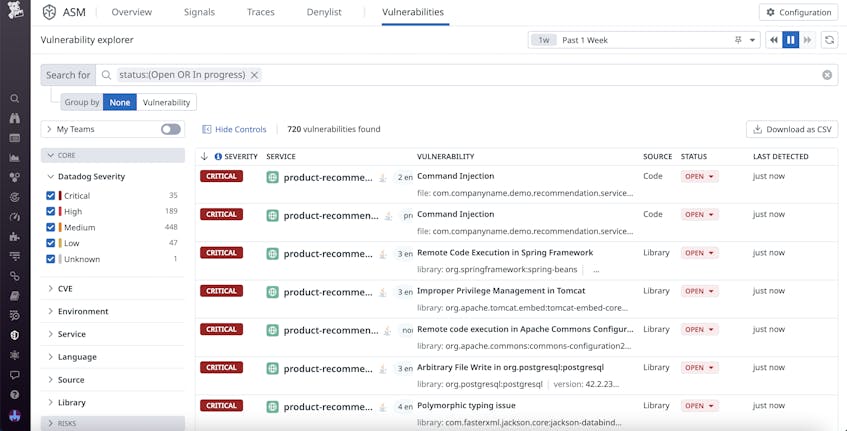Toggle the My Teams switch
Screen dimensions: 847x431
point(171,130)
